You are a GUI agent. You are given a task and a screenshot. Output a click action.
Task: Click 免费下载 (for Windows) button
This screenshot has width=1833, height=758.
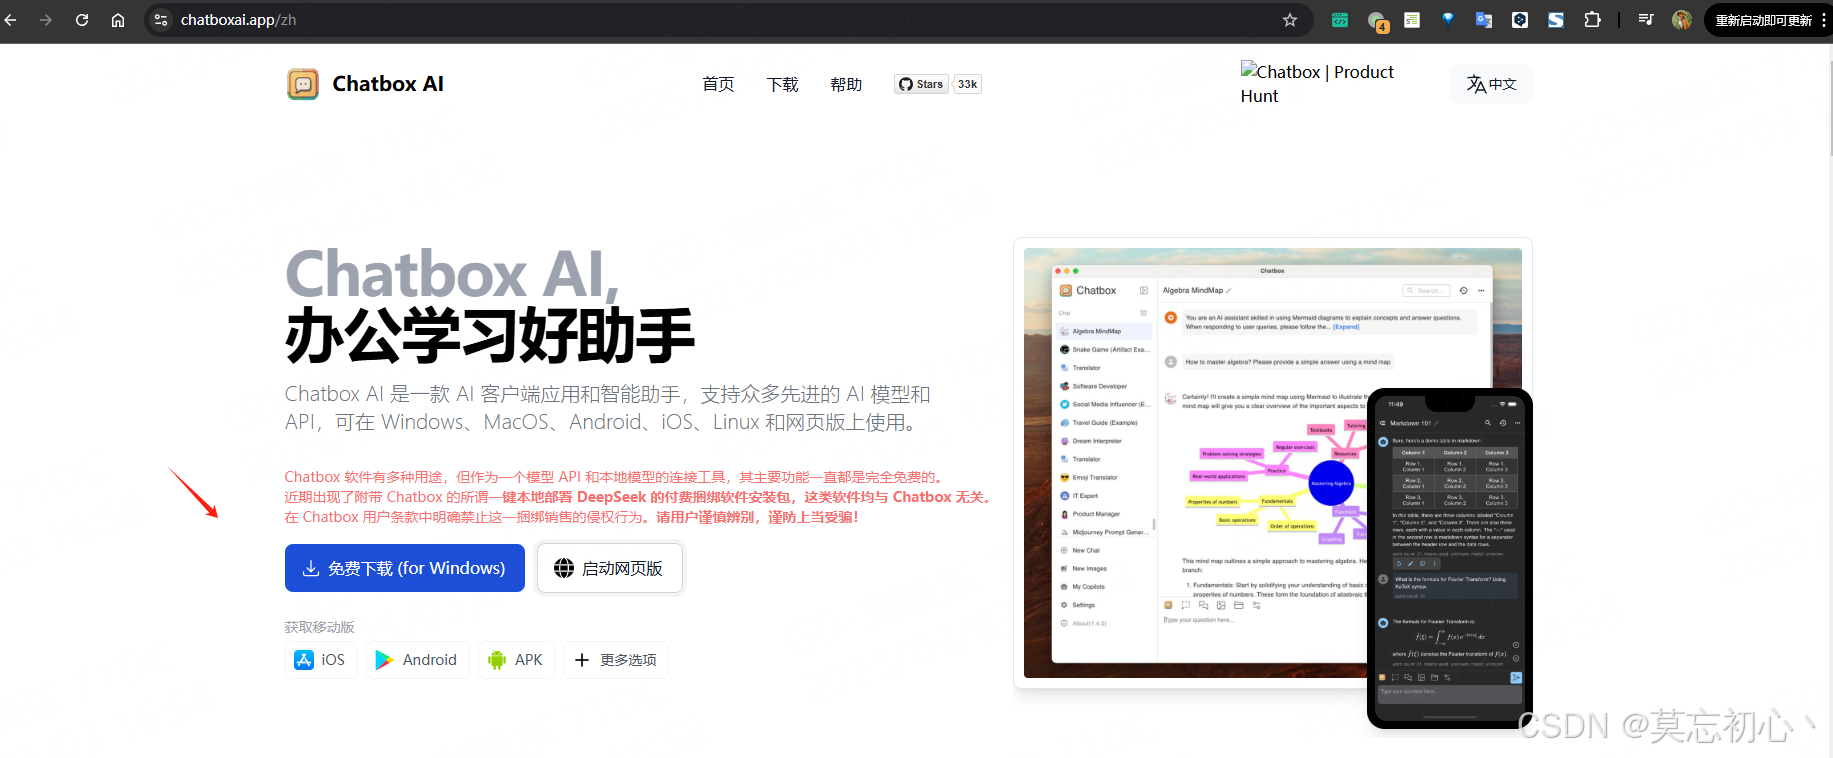tap(405, 568)
